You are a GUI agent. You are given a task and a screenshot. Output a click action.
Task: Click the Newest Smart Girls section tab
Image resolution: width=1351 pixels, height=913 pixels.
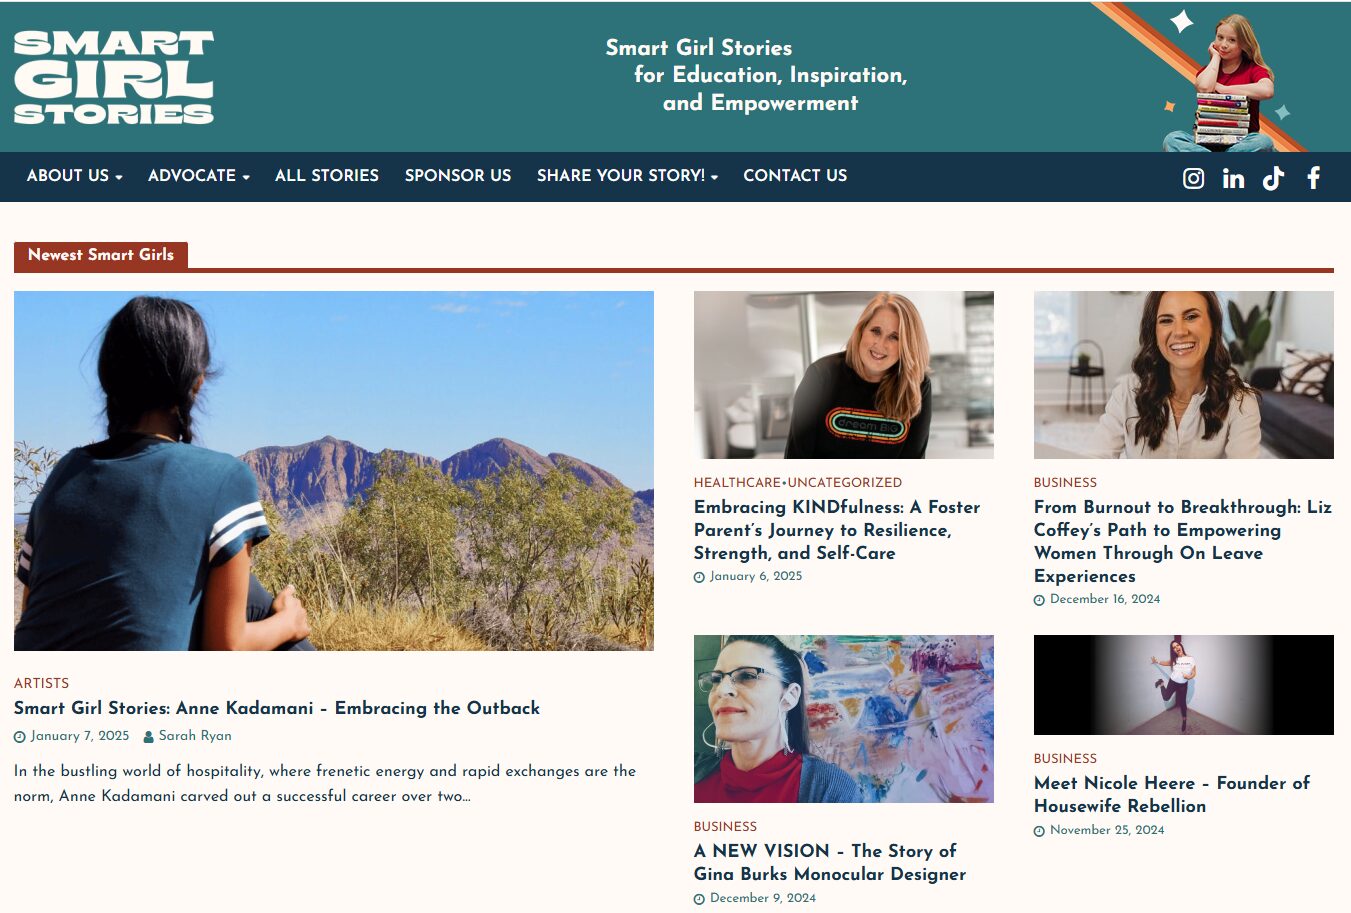[x=101, y=255]
